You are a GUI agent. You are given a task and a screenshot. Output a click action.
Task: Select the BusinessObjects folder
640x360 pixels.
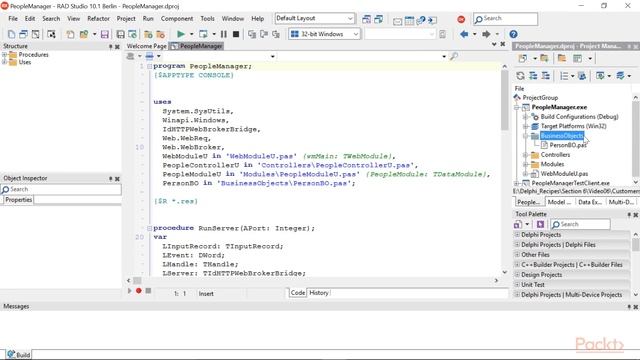[562, 136]
